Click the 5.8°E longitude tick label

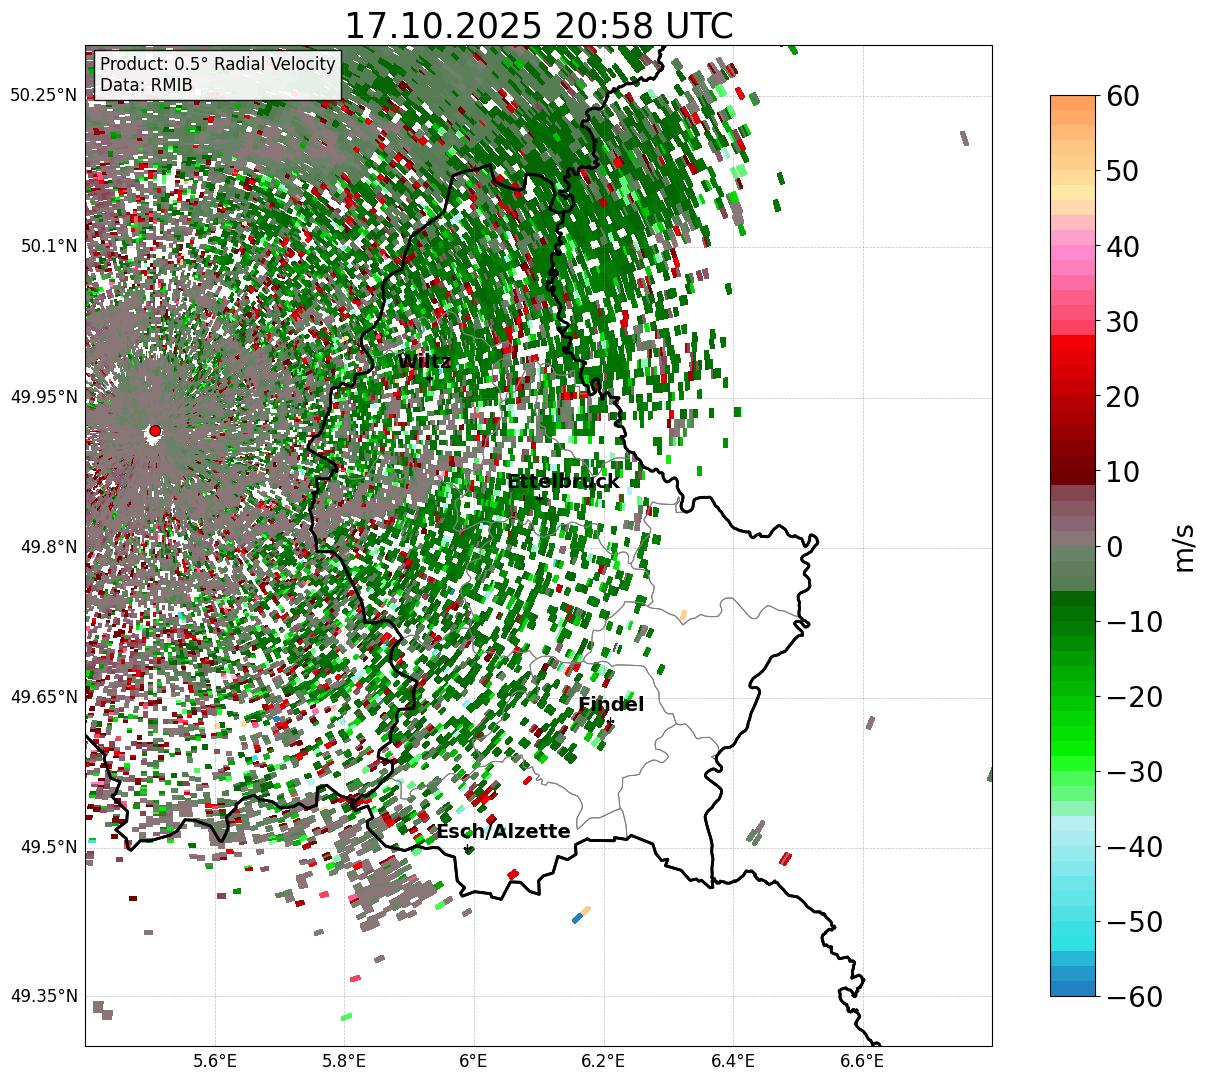(344, 1061)
